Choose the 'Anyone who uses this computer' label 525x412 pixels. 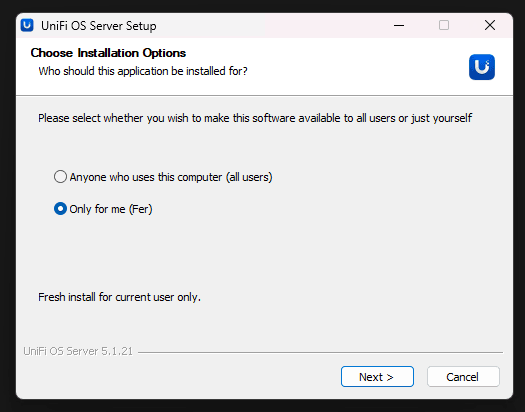pos(171,177)
